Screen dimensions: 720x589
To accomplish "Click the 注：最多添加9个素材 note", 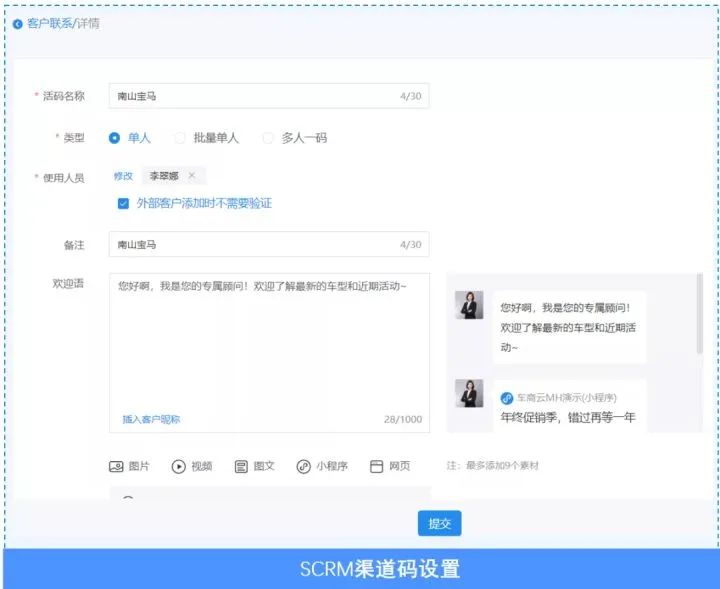I will (x=492, y=466).
